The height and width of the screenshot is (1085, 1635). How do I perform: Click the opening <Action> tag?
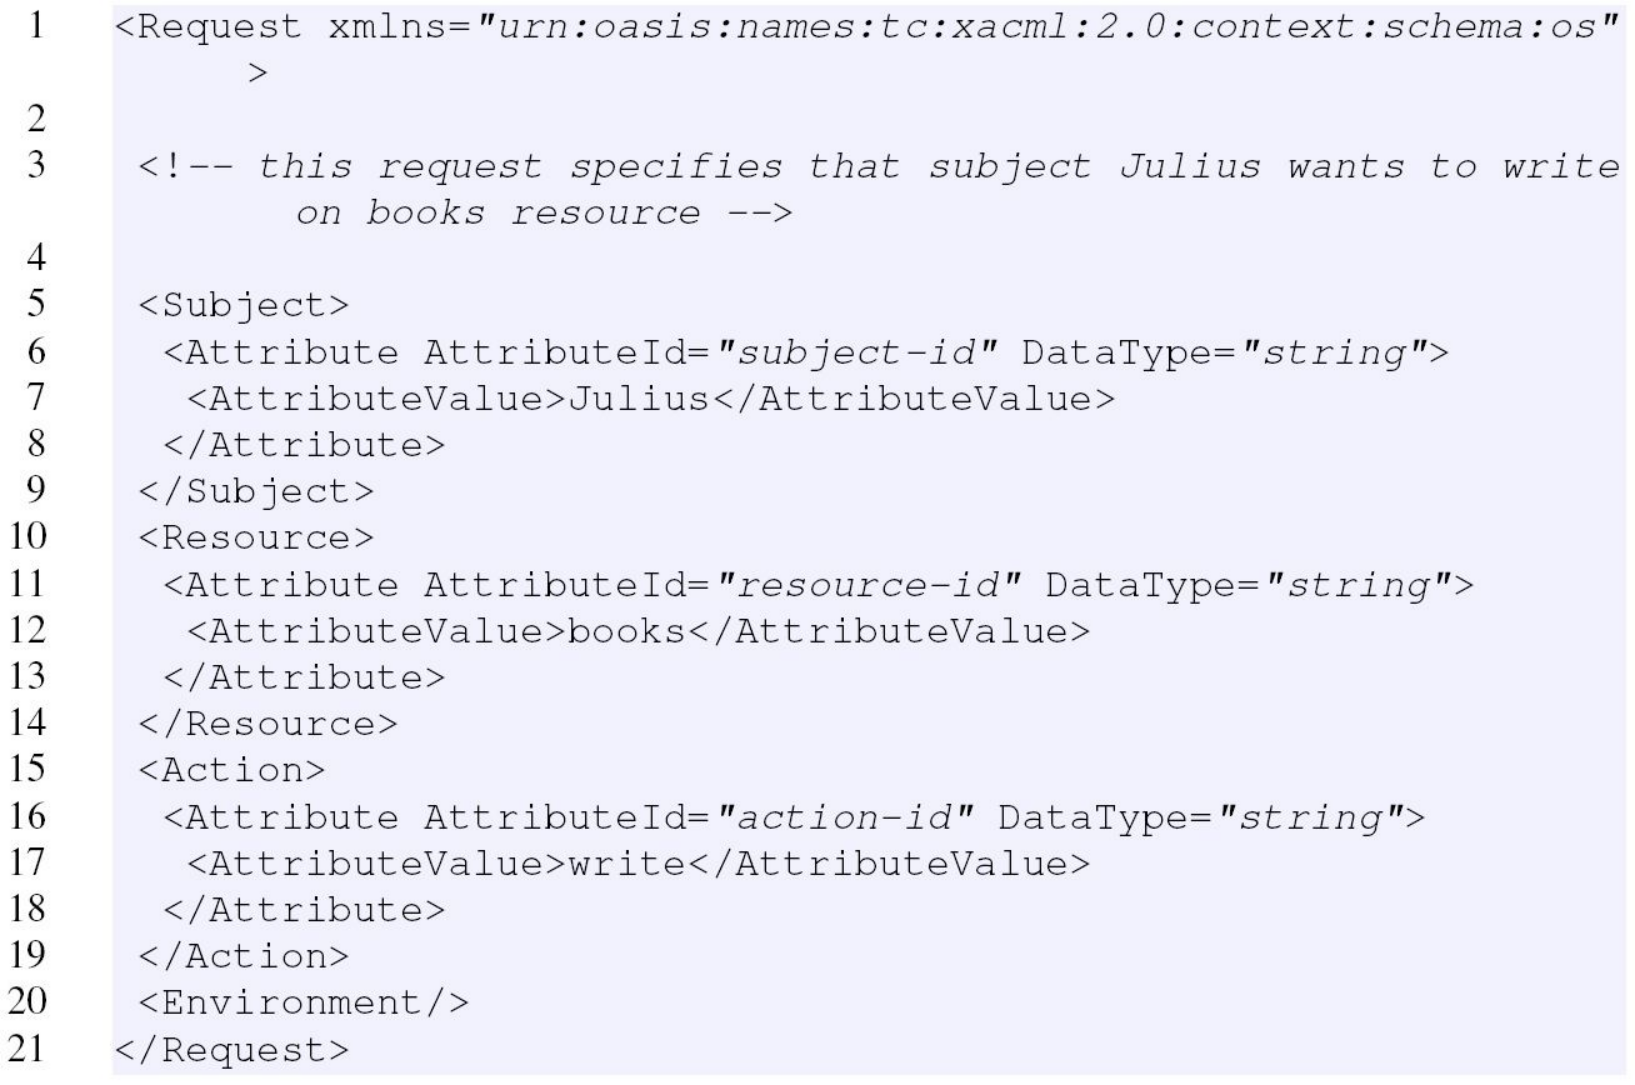(x=232, y=770)
